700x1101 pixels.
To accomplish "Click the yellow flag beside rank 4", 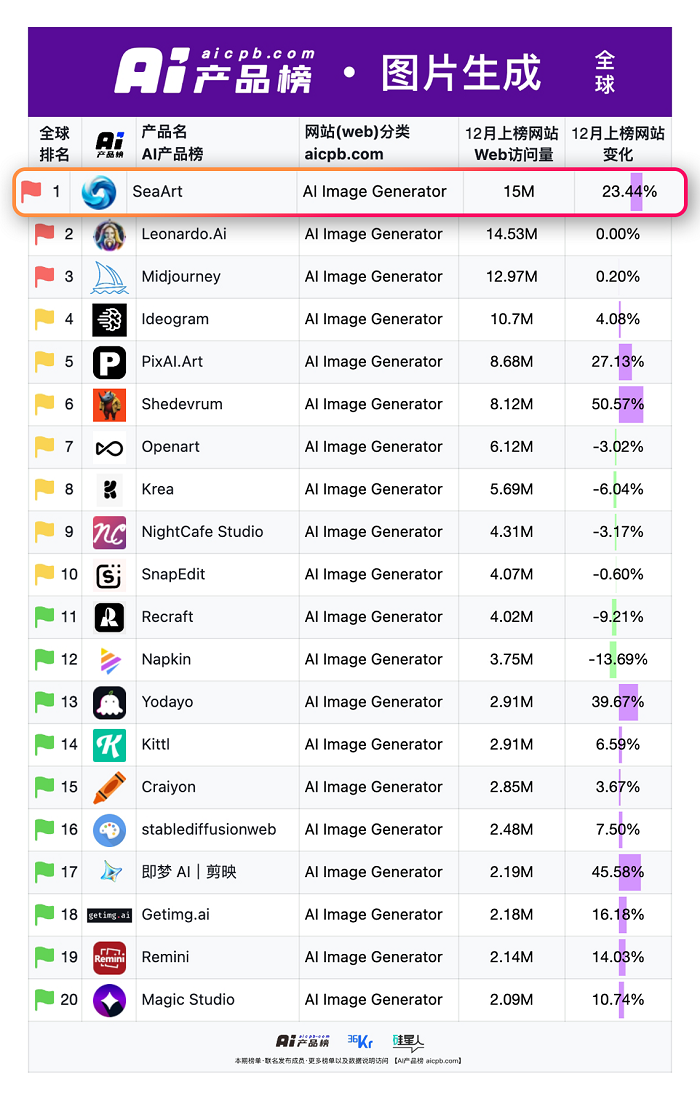I will click(44, 319).
